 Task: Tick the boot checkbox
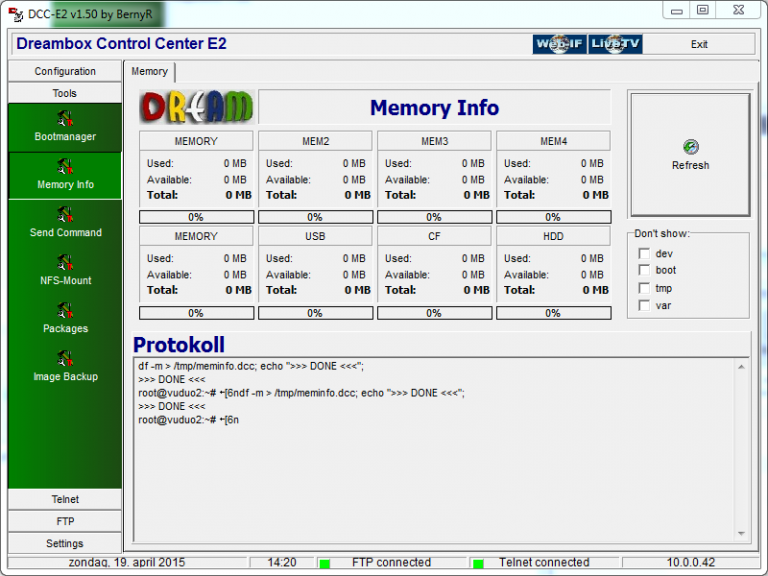tap(644, 271)
